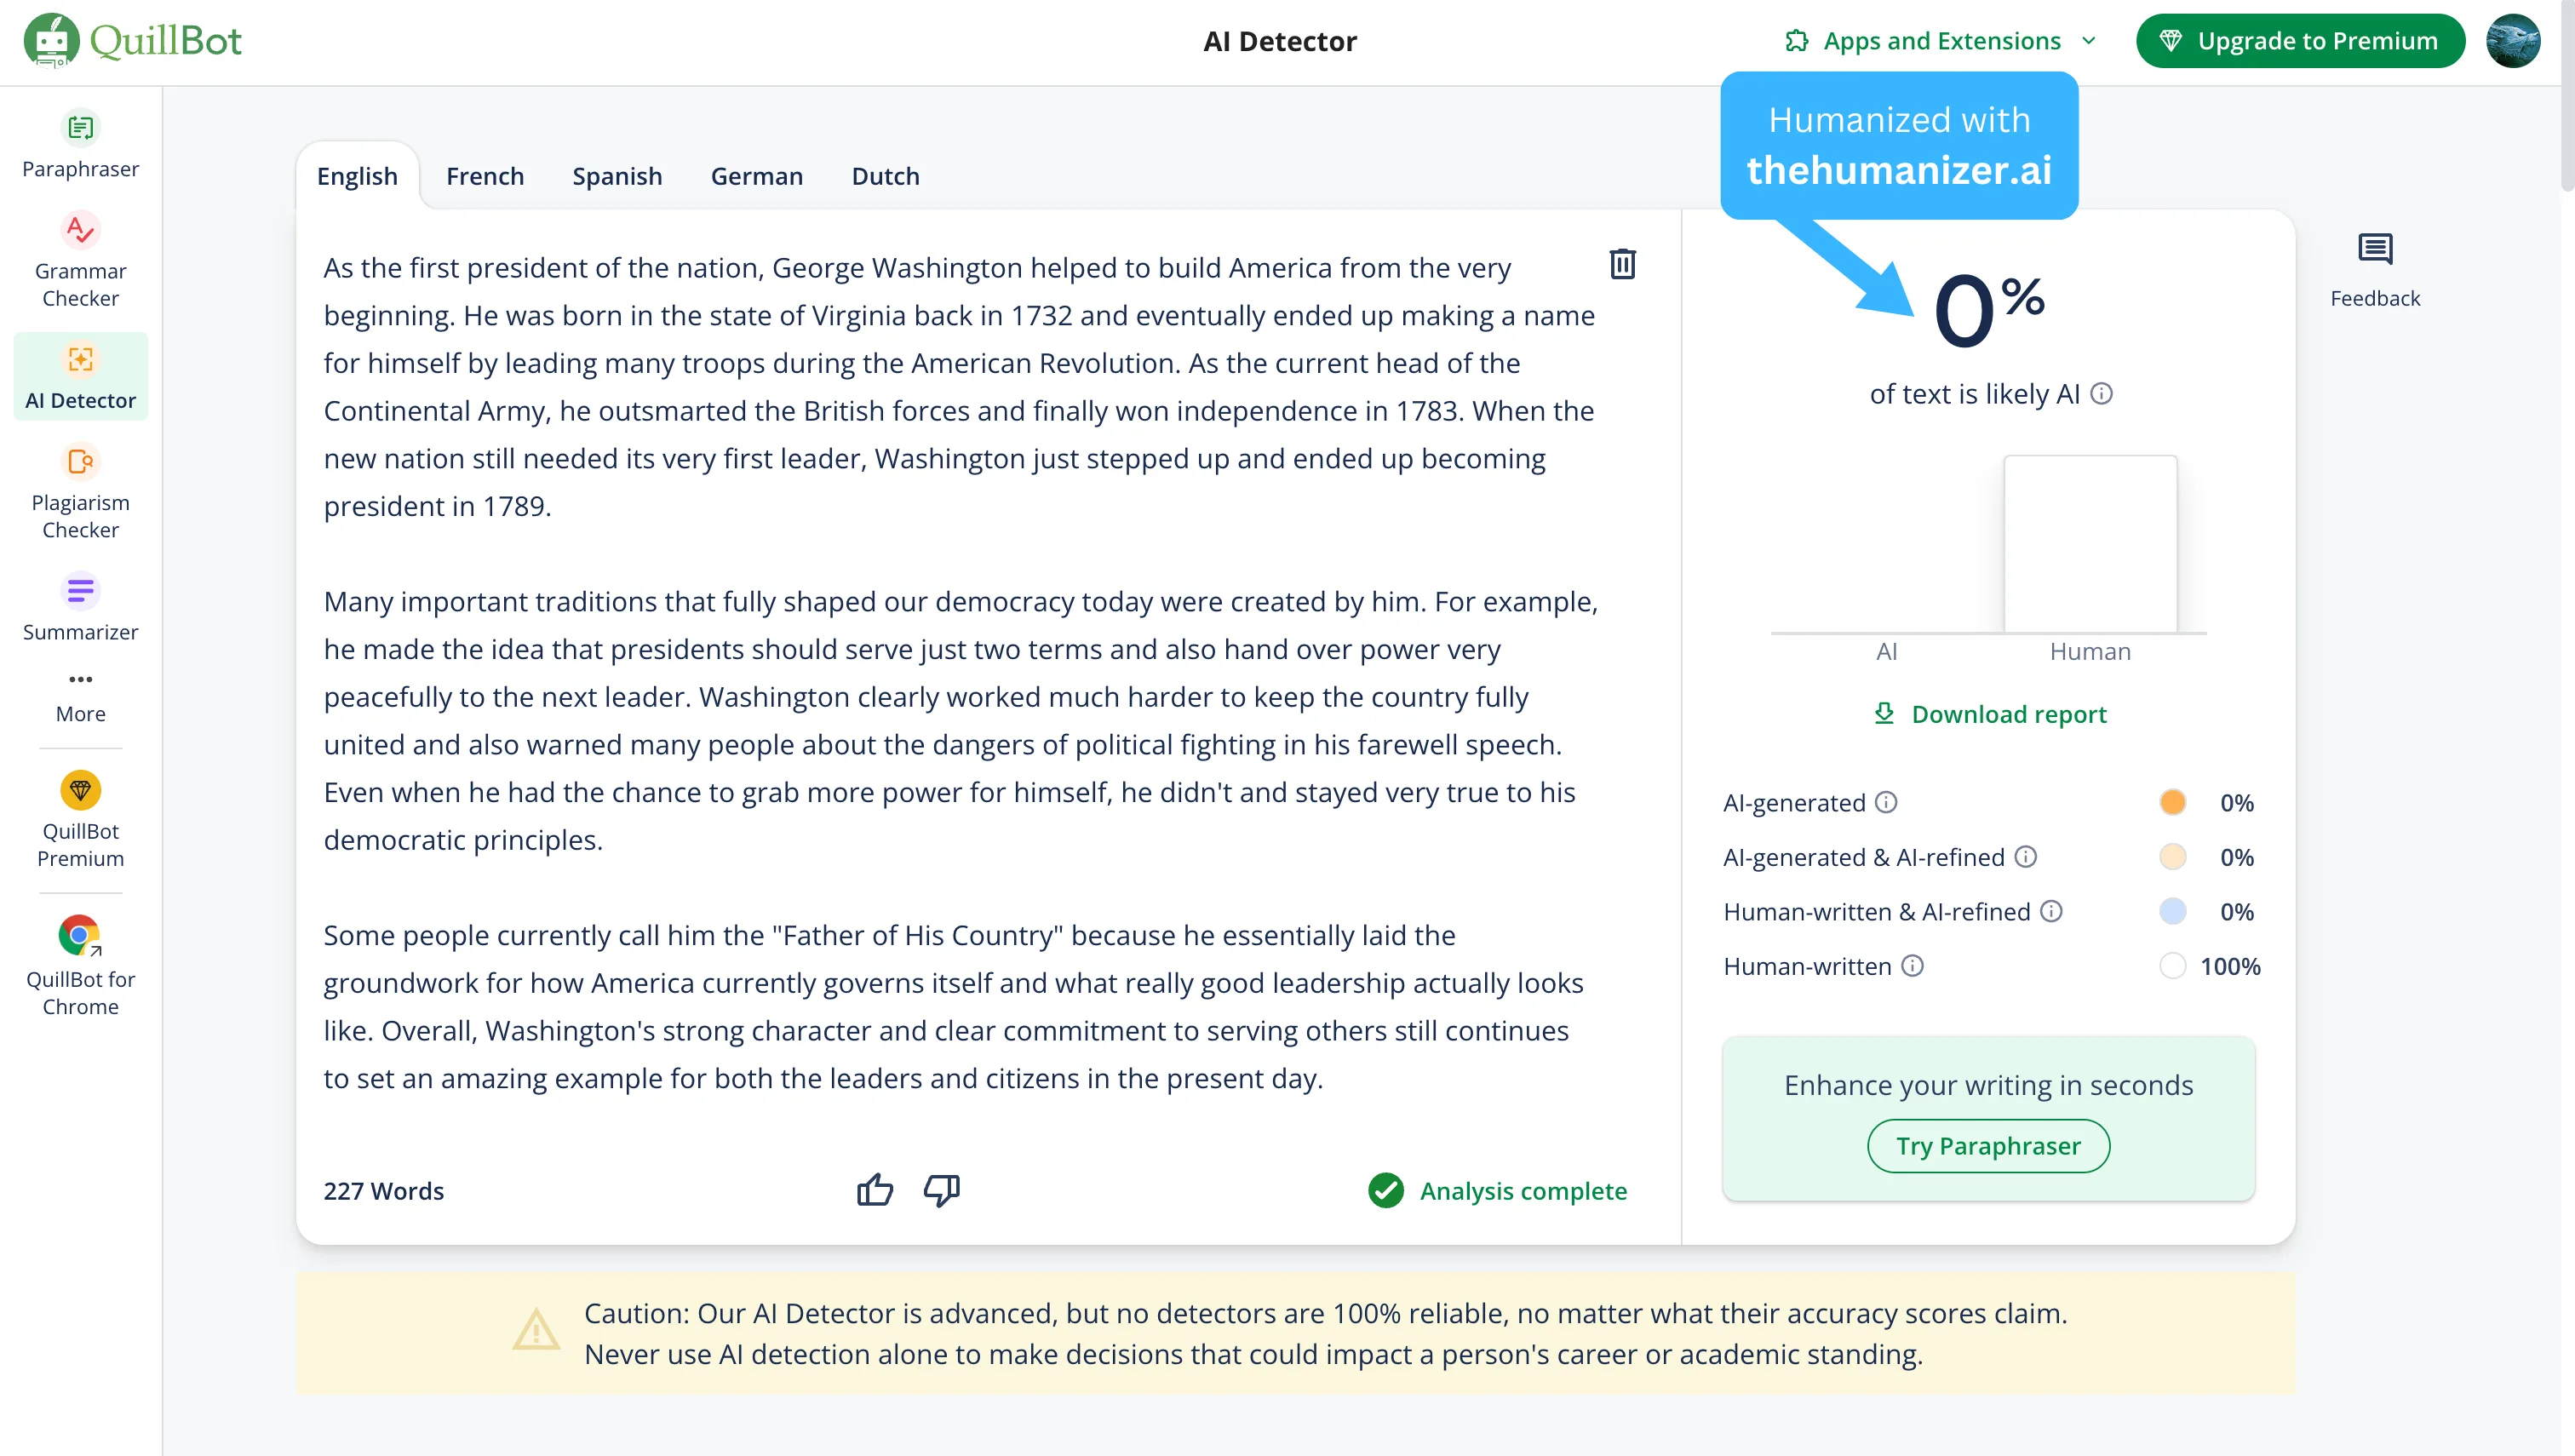Click the download icon beside Download report
This screenshot has width=2575, height=1456.
click(x=1884, y=713)
